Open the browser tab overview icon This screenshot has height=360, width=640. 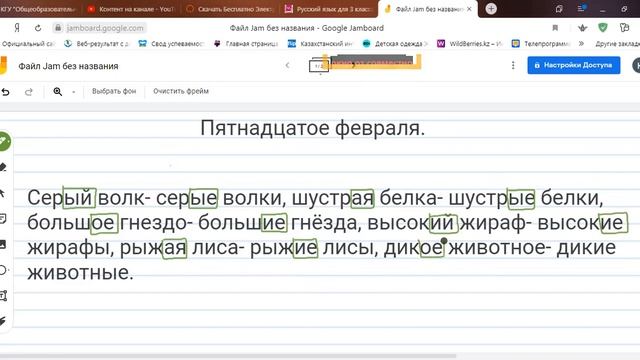(559, 9)
